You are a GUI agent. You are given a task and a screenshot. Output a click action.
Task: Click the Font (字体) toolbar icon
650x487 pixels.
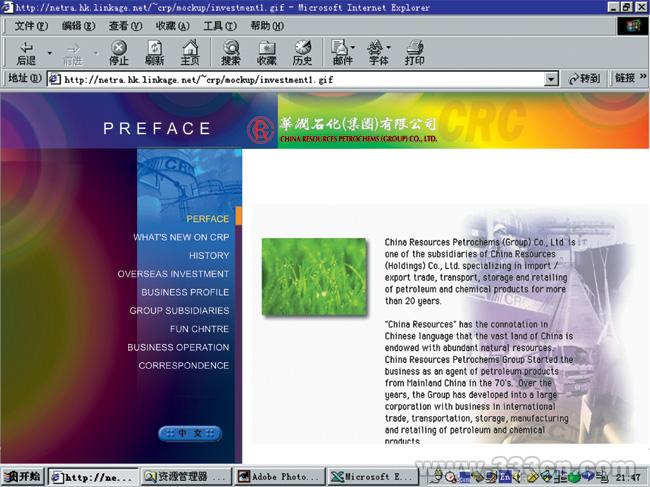pos(377,52)
